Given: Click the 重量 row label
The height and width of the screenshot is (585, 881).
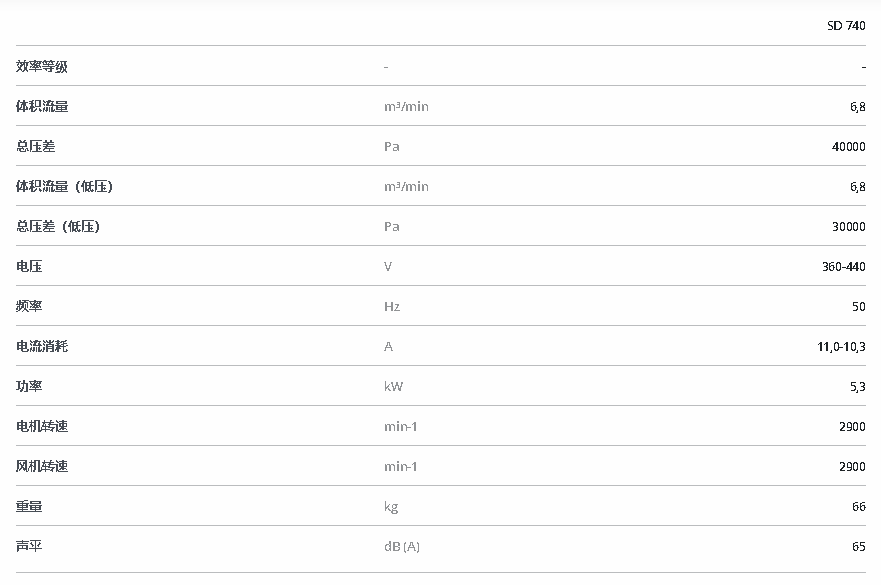Looking at the screenshot, I should [29, 506].
